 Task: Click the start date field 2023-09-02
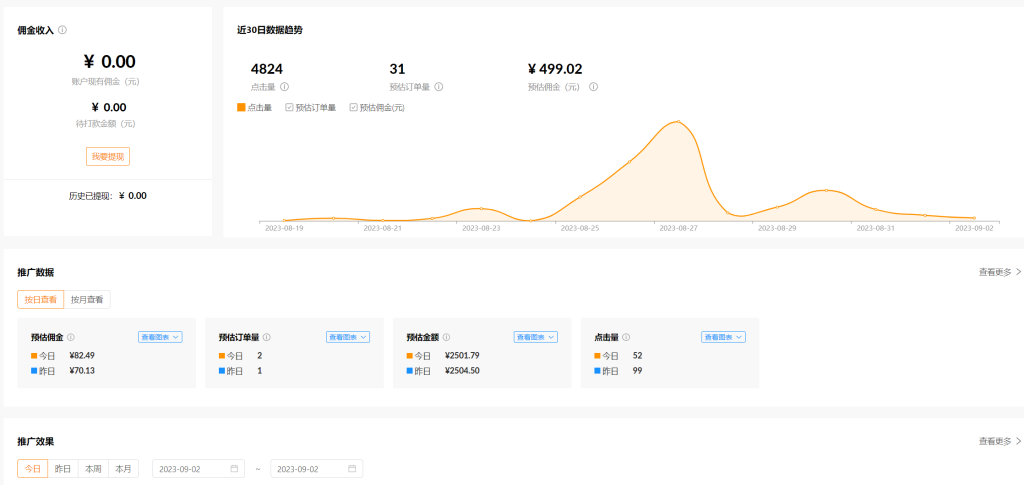199,469
